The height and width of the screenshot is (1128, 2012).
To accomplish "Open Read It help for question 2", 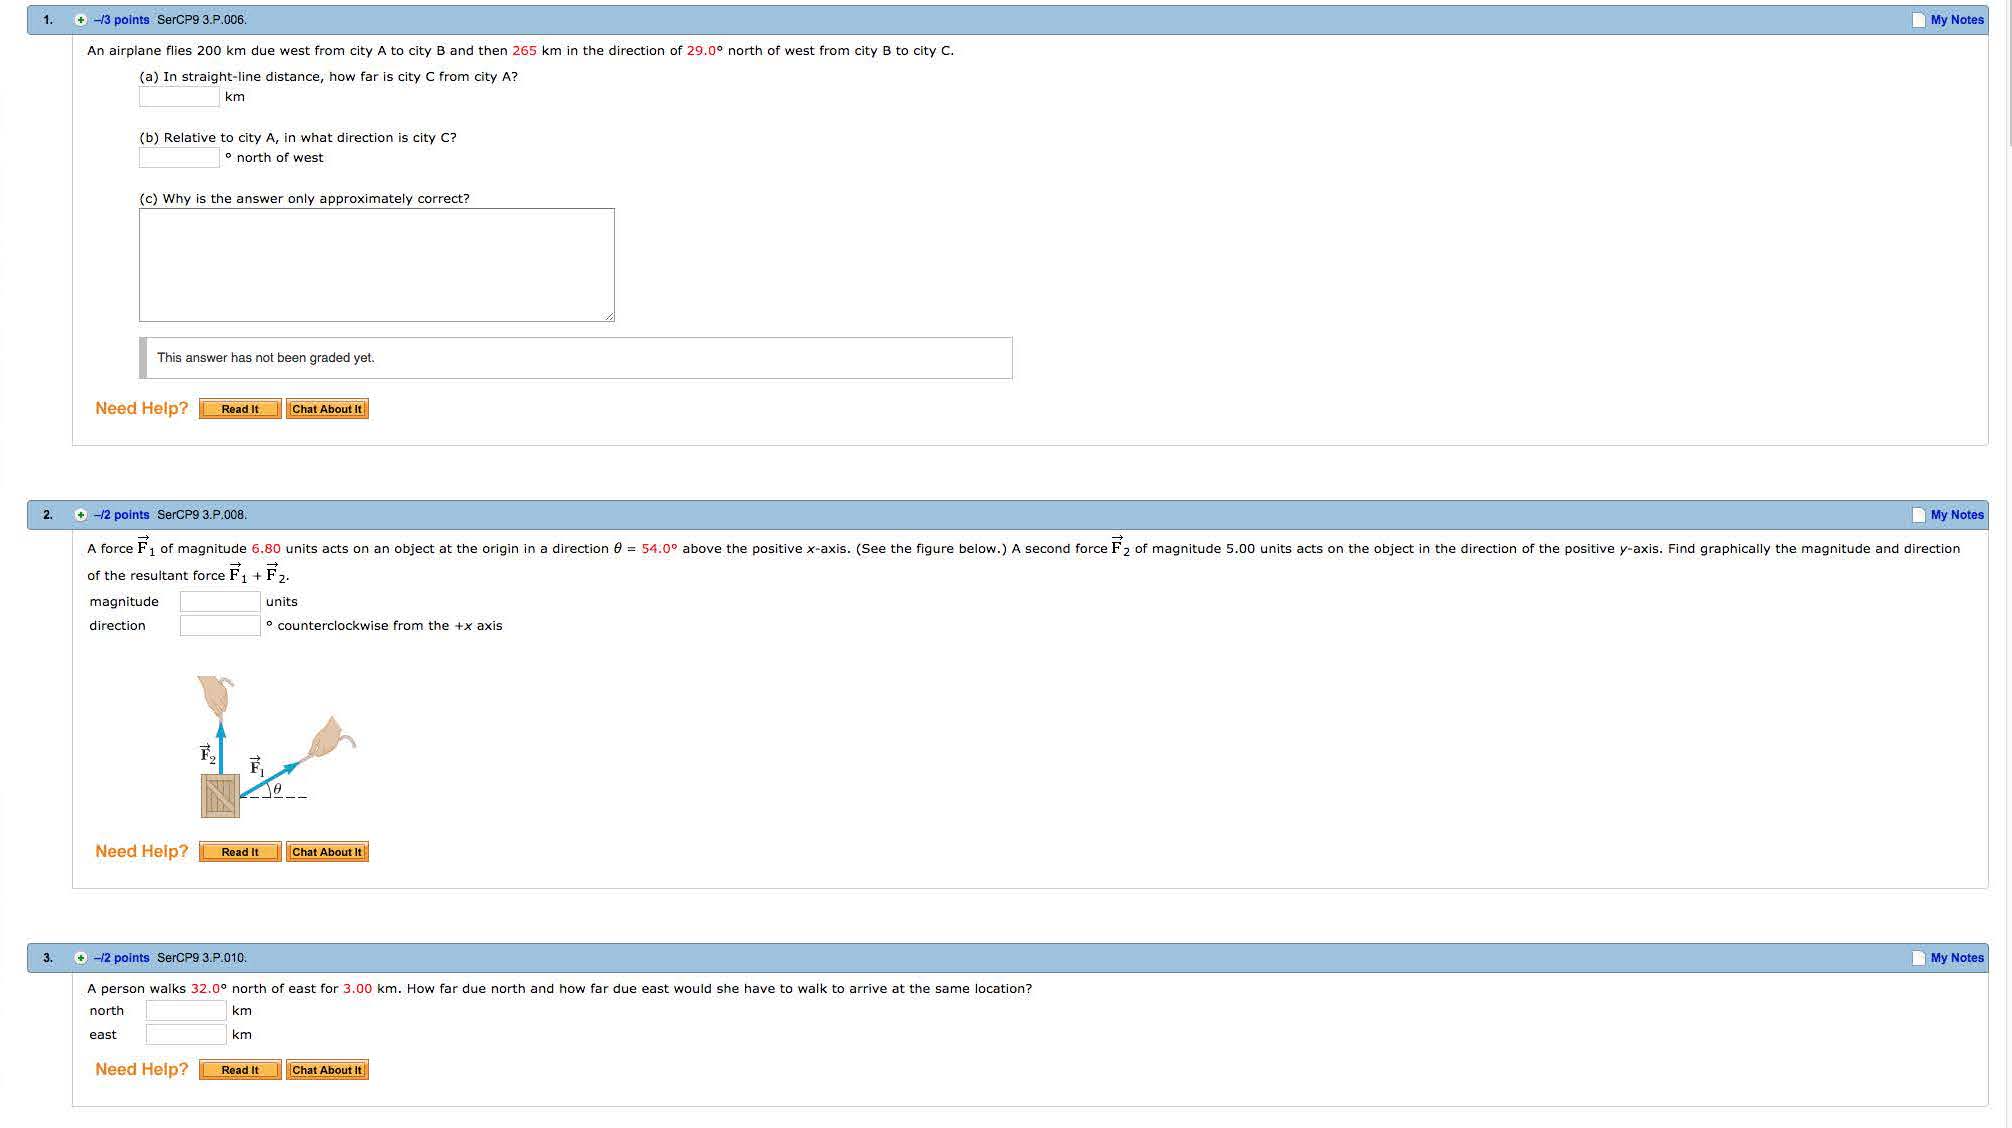I will pyautogui.click(x=240, y=852).
